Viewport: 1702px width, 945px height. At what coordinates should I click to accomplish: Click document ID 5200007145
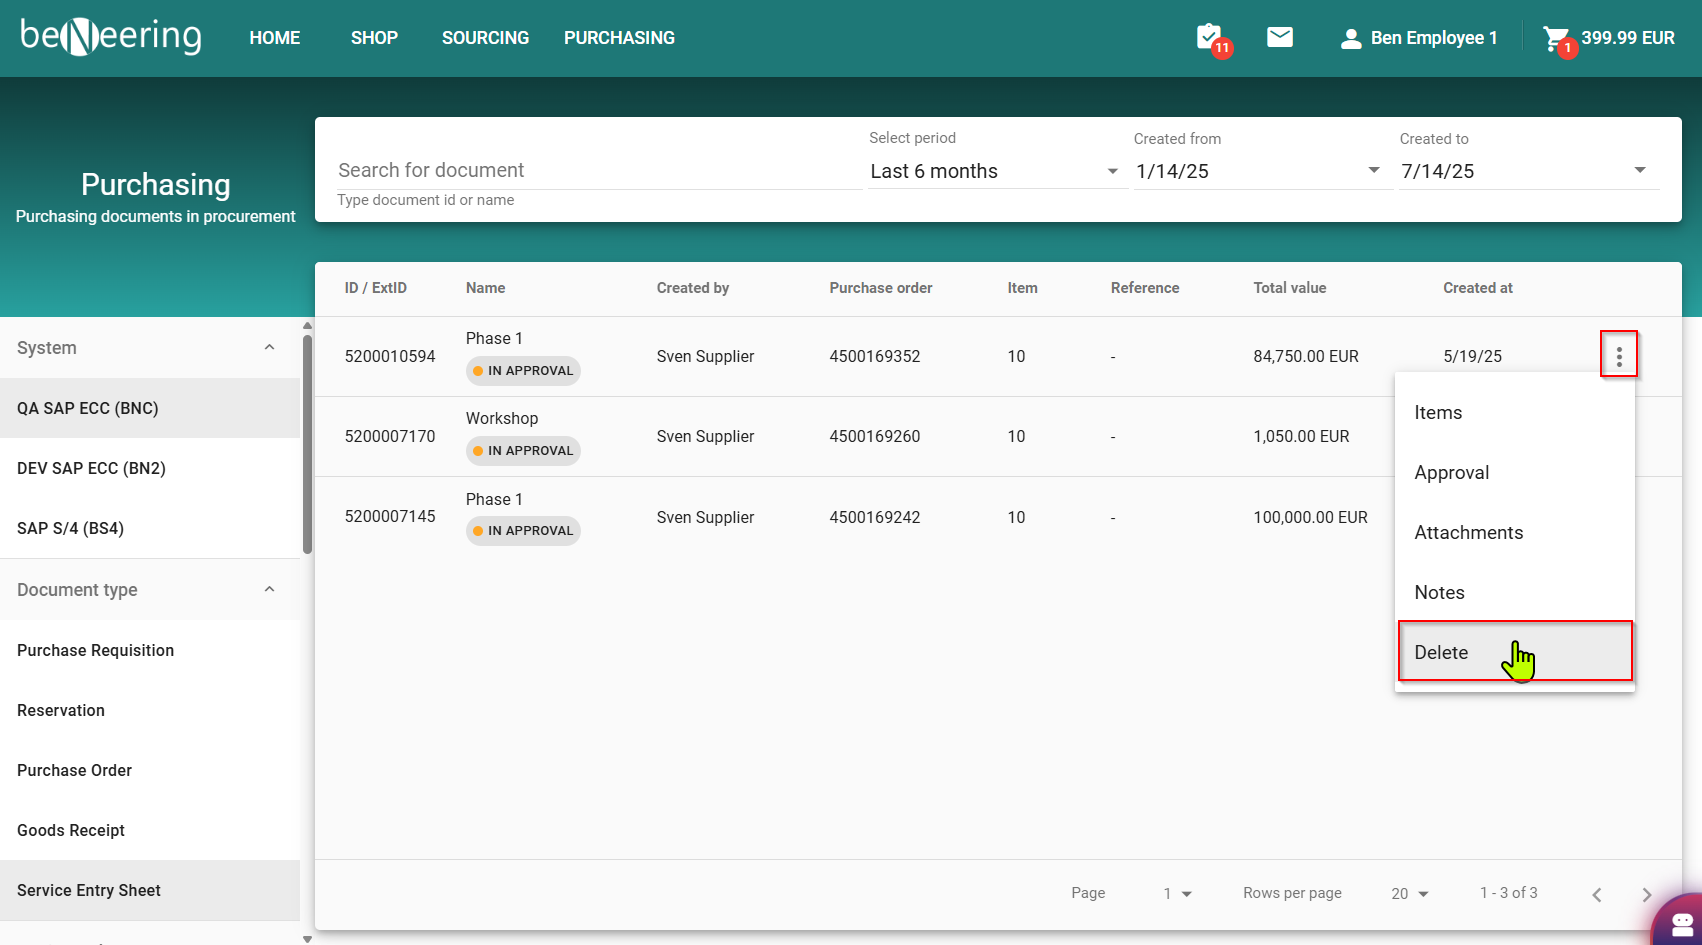[x=390, y=517]
